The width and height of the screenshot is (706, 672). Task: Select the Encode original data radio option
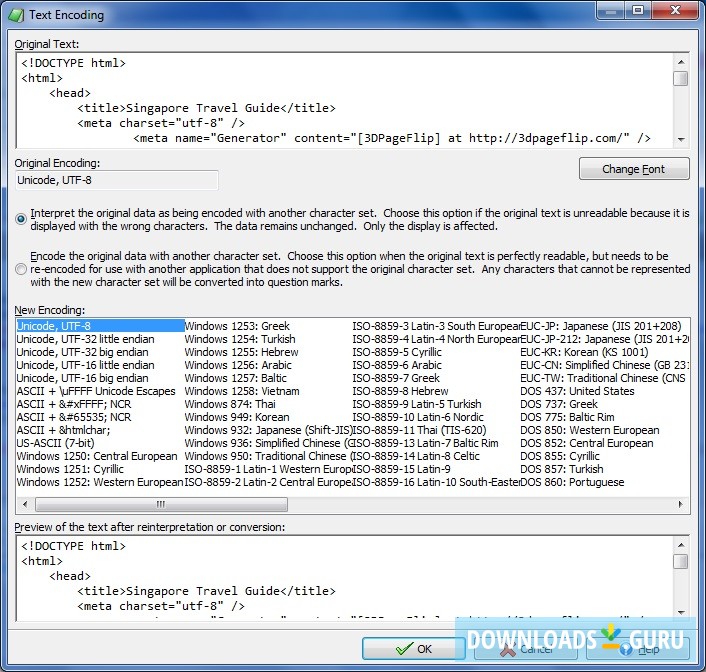(x=21, y=269)
